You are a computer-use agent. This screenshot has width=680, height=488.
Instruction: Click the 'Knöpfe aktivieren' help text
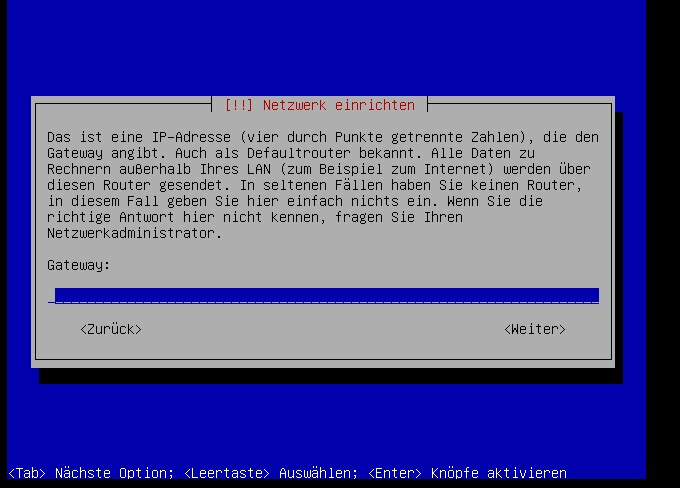(x=499, y=473)
